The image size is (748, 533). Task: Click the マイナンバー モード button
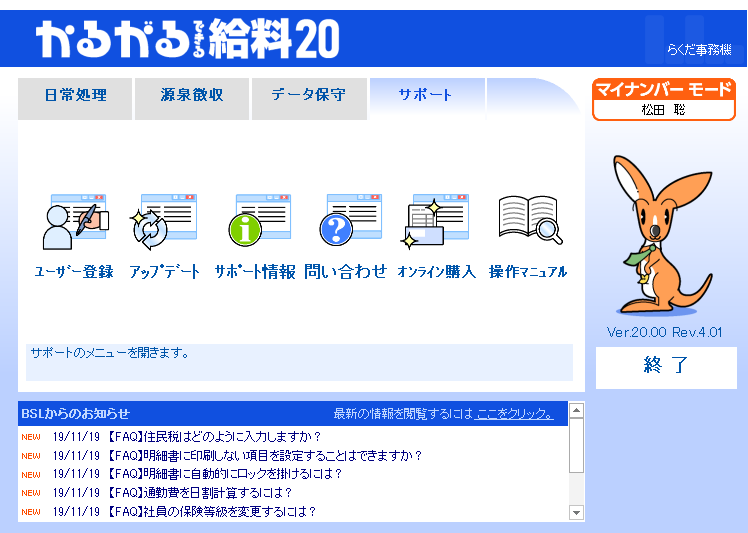664,99
